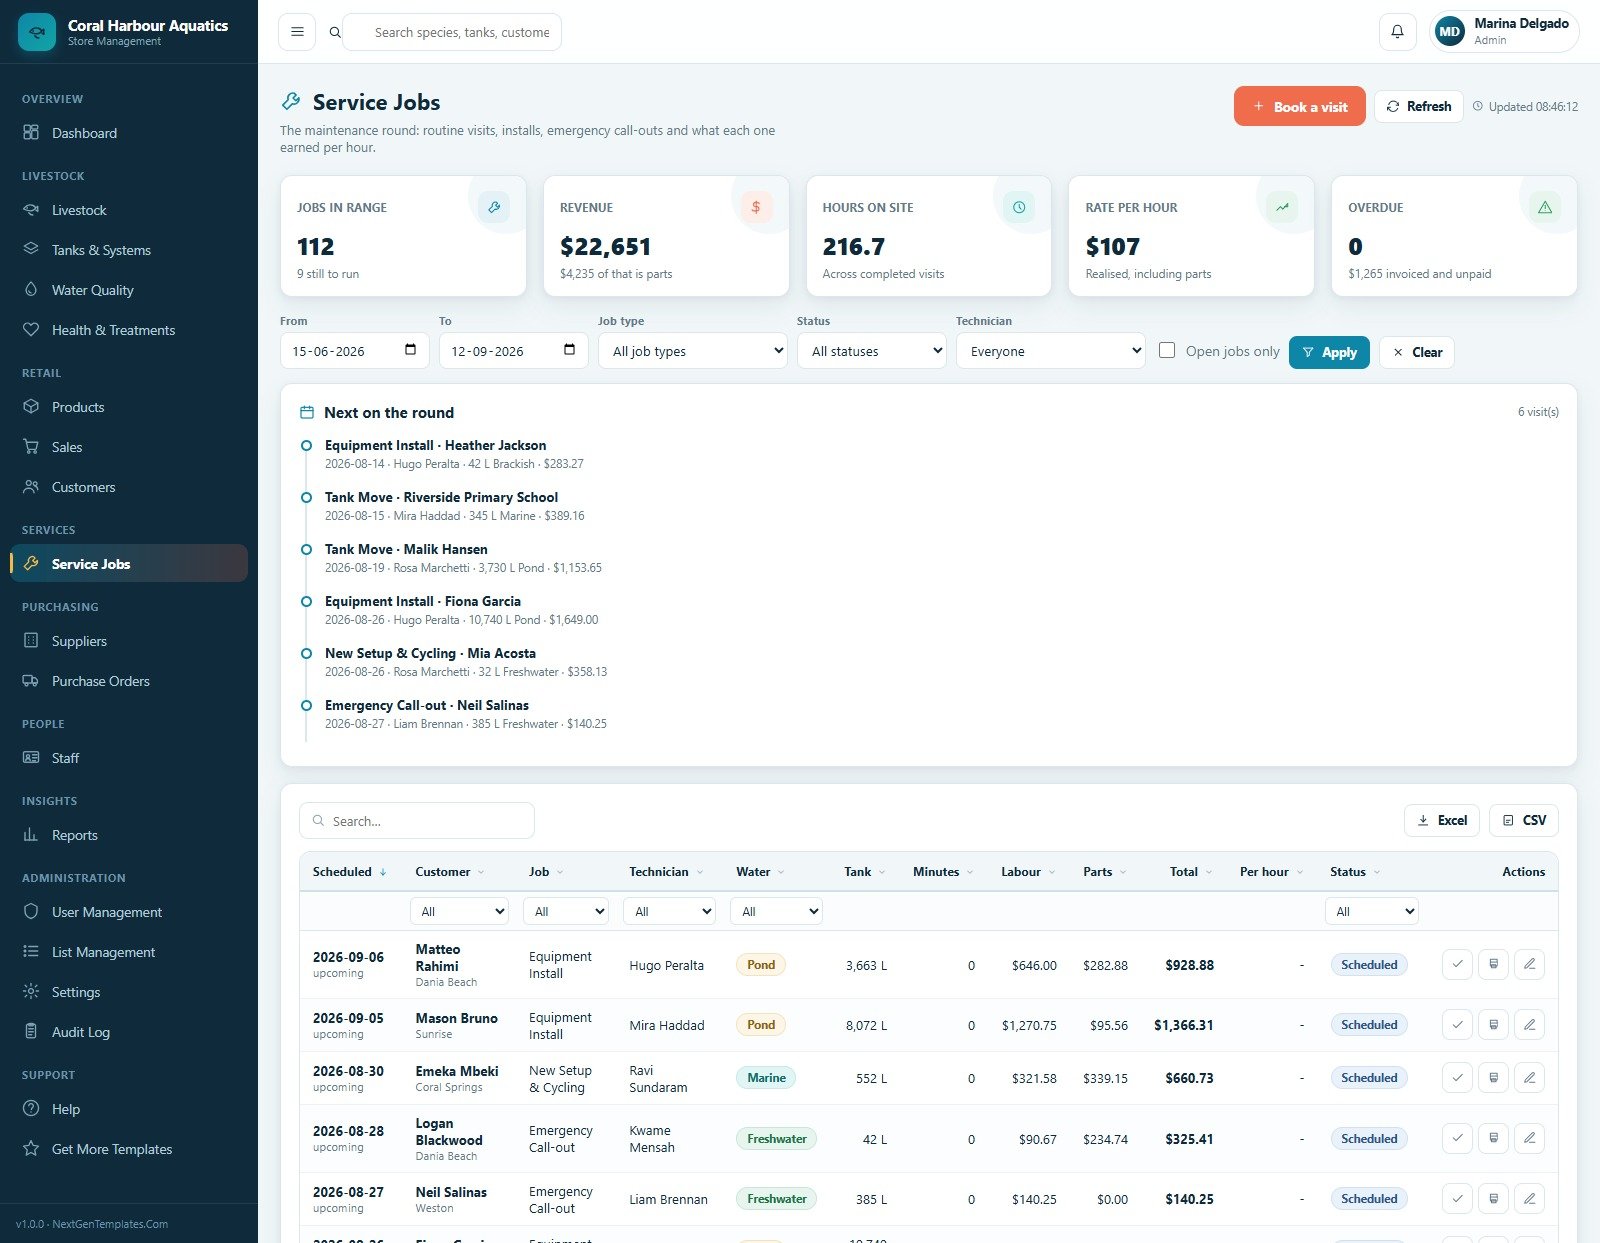Click the table Search... input
Viewport: 1600px width, 1243px height.
[417, 821]
